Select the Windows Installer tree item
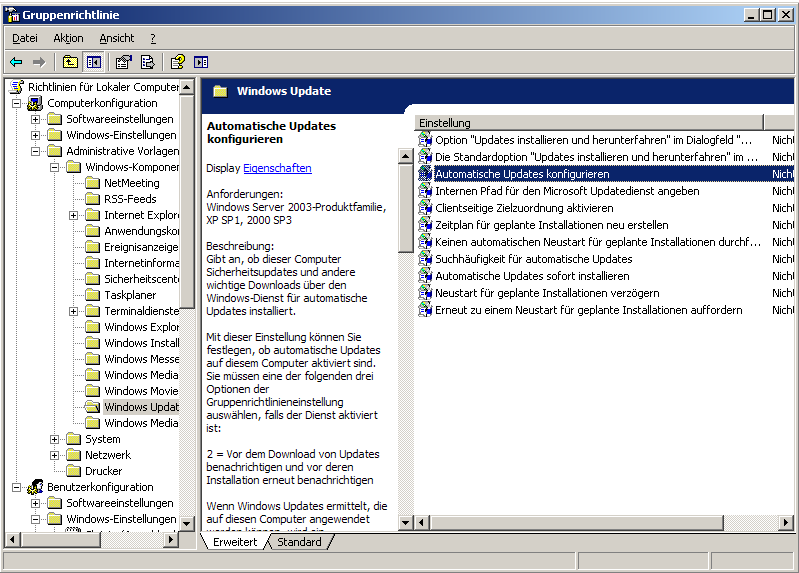The height and width of the screenshot is (573, 799). click(x=141, y=343)
